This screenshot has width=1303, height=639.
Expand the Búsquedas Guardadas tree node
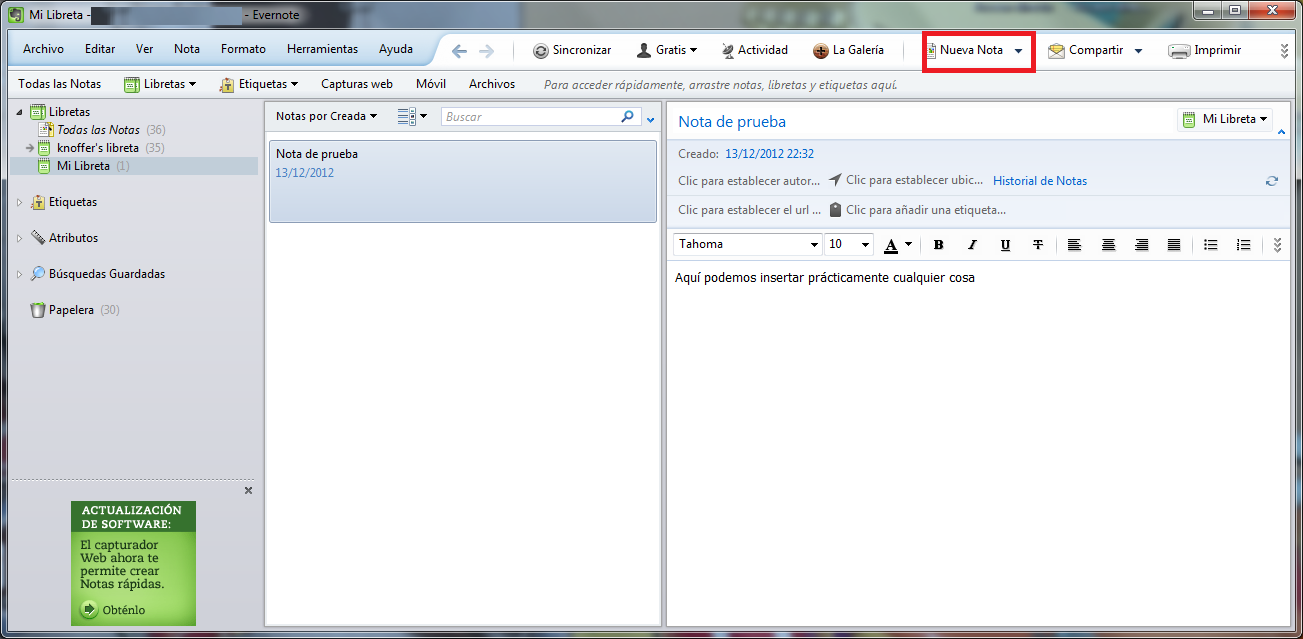pyautogui.click(x=21, y=274)
